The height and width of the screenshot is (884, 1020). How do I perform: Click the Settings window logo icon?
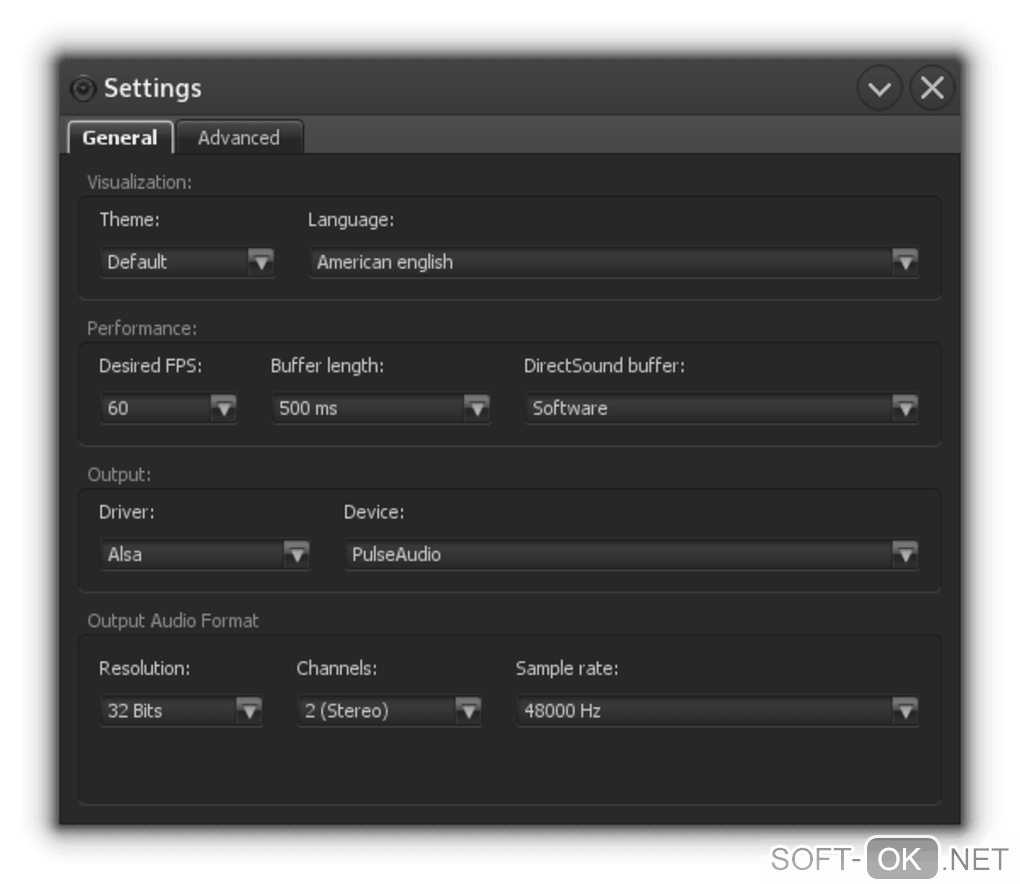82,89
